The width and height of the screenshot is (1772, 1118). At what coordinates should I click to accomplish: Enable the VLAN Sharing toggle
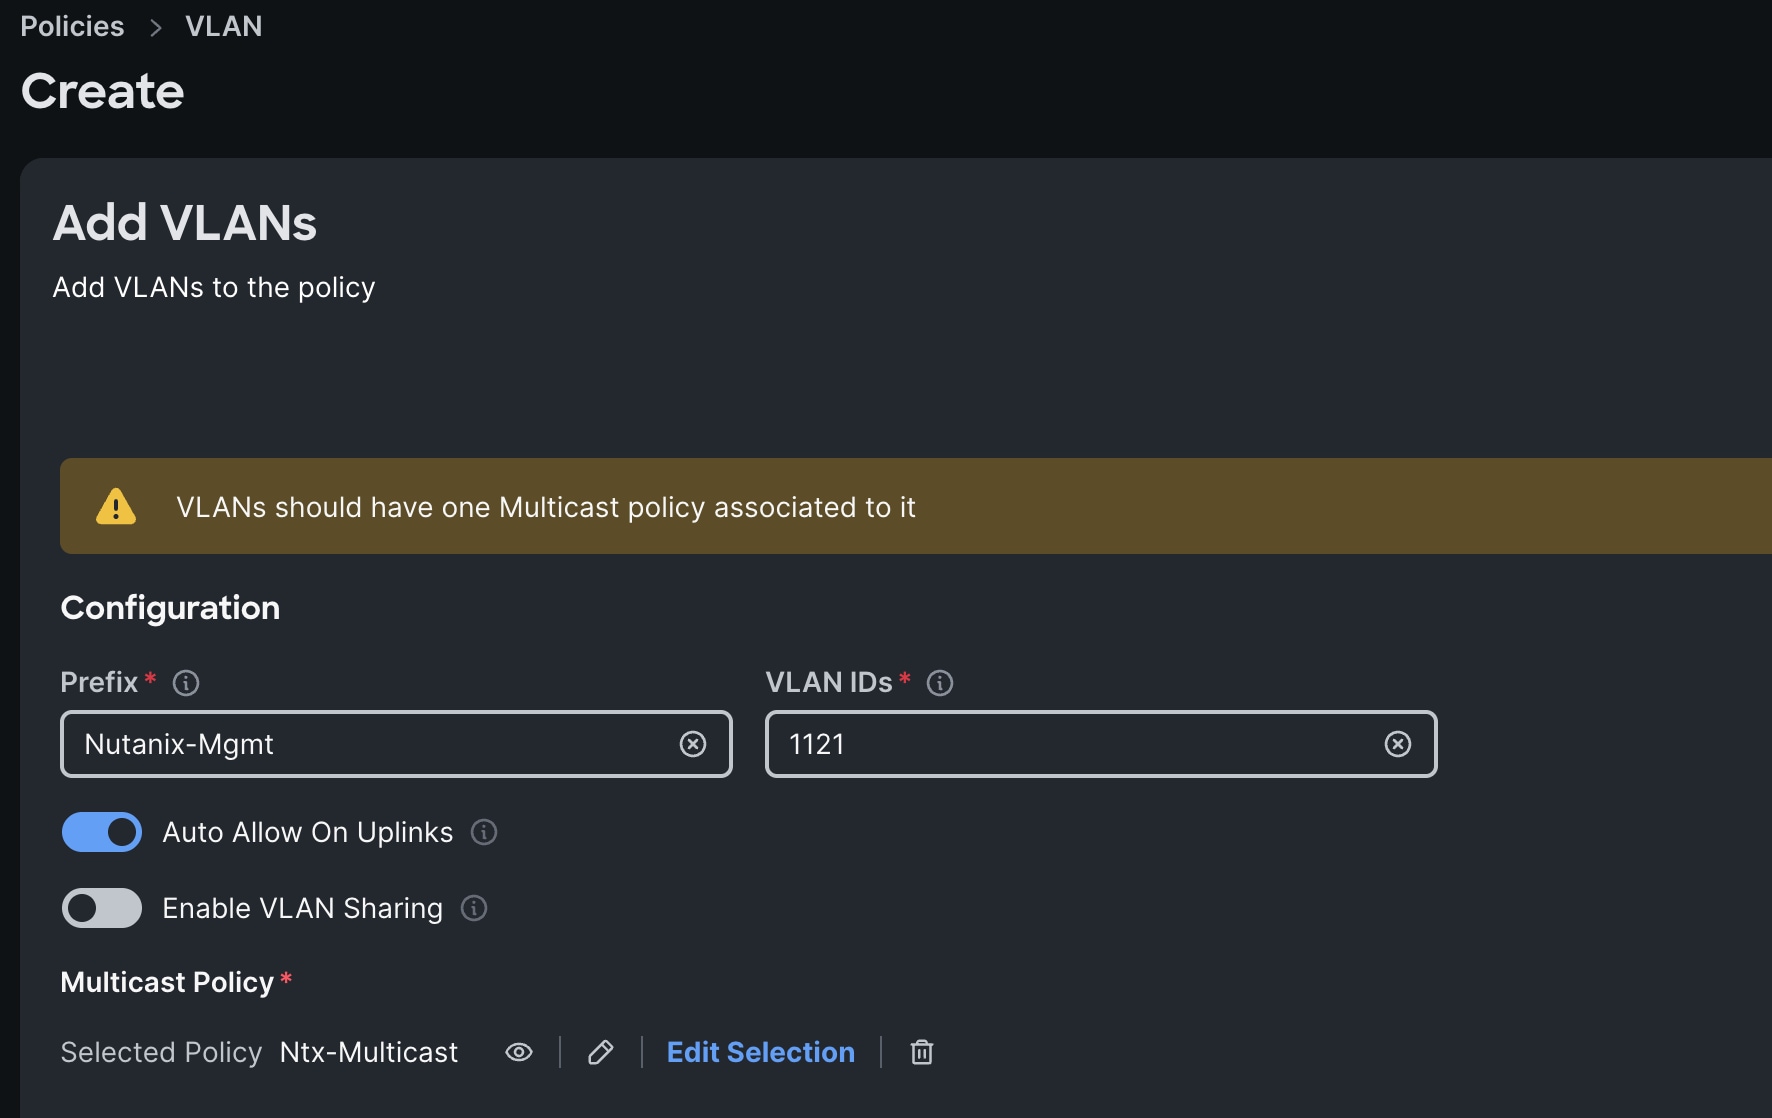101,908
